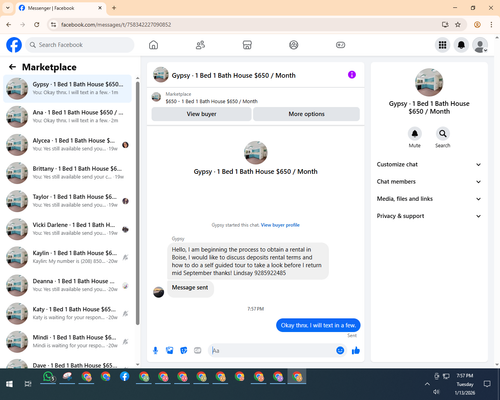Click the message input field Aa
This screenshot has height=400, width=500.
point(272,350)
